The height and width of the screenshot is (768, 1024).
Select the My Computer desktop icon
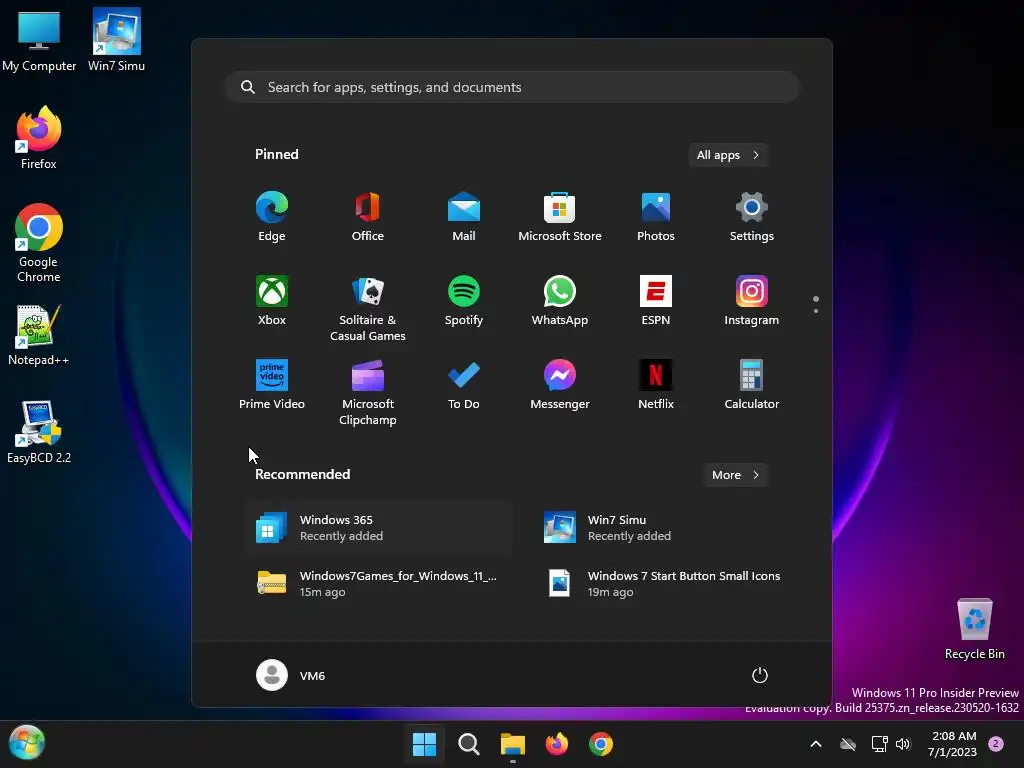(39, 40)
